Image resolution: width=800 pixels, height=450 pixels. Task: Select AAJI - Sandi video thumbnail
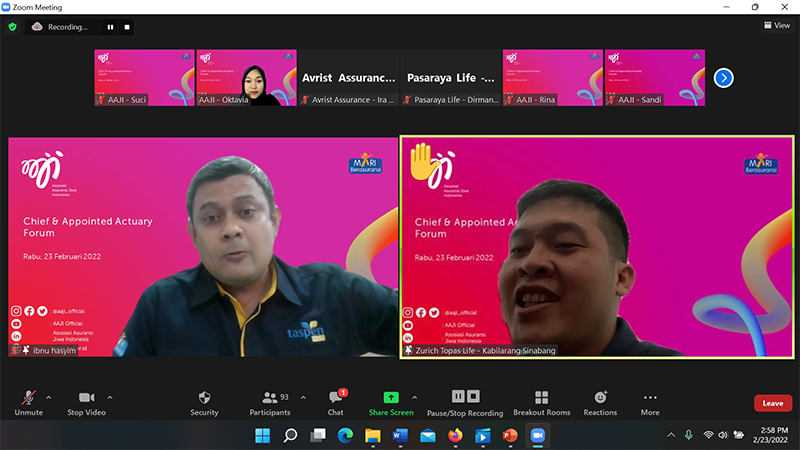[655, 78]
